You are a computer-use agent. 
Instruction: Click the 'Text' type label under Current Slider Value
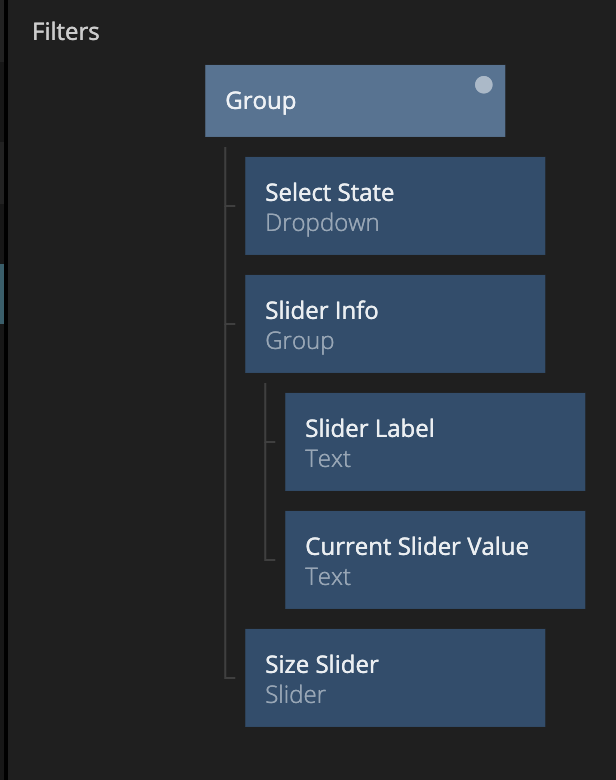(x=328, y=577)
